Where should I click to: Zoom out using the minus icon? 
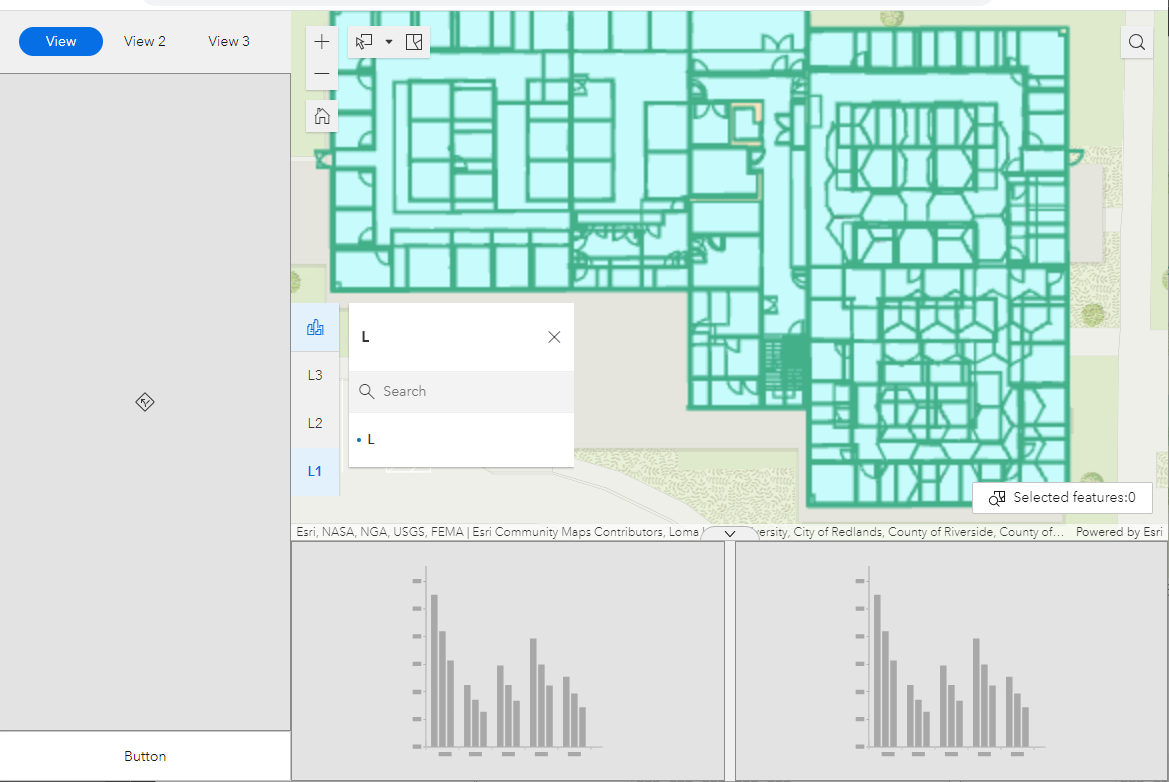[x=321, y=73]
